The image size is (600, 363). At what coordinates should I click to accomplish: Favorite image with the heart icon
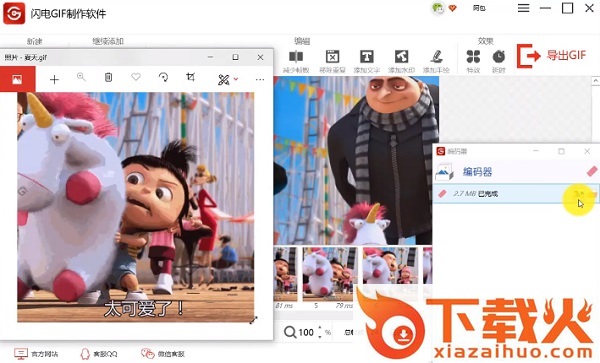[x=136, y=77]
